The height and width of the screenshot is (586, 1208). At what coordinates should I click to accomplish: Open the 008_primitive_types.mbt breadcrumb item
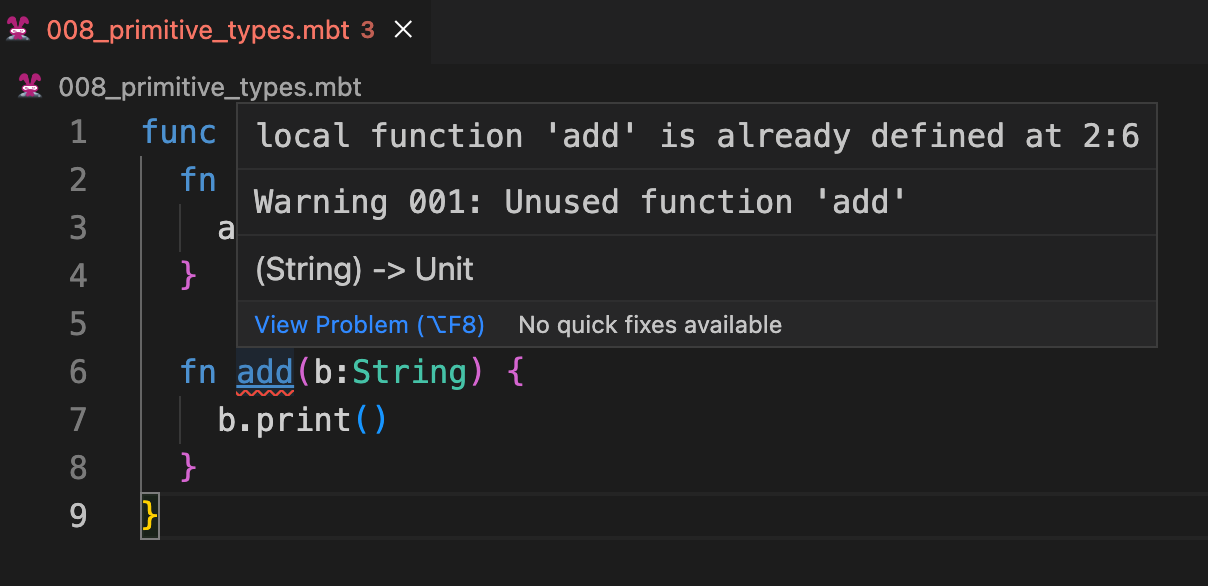[210, 87]
